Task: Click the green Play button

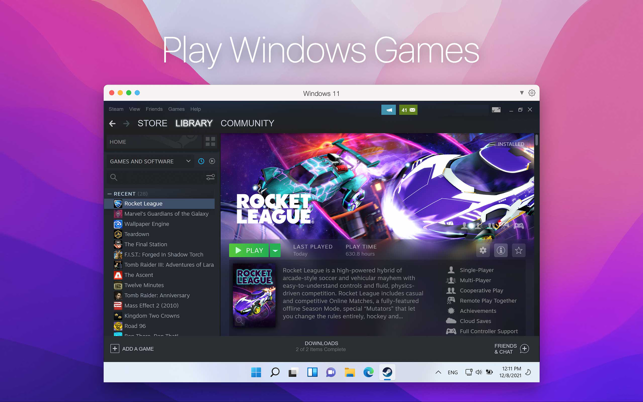Action: pyautogui.click(x=249, y=250)
